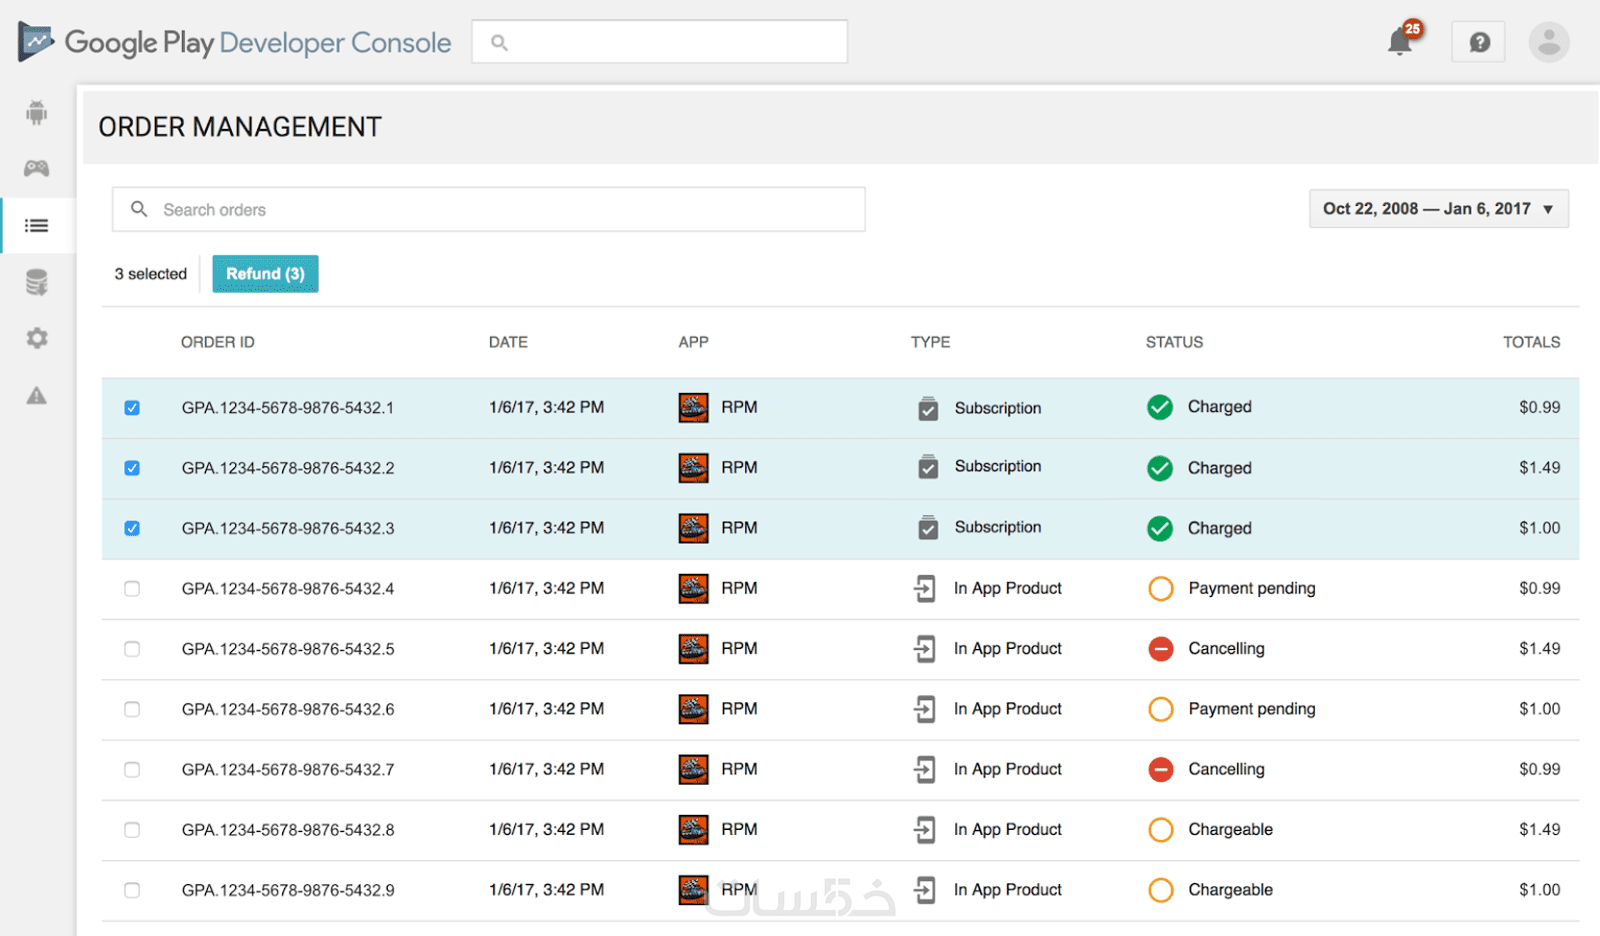The image size is (1600, 936).
Task: Click the STATUS column header
Action: [x=1174, y=342]
